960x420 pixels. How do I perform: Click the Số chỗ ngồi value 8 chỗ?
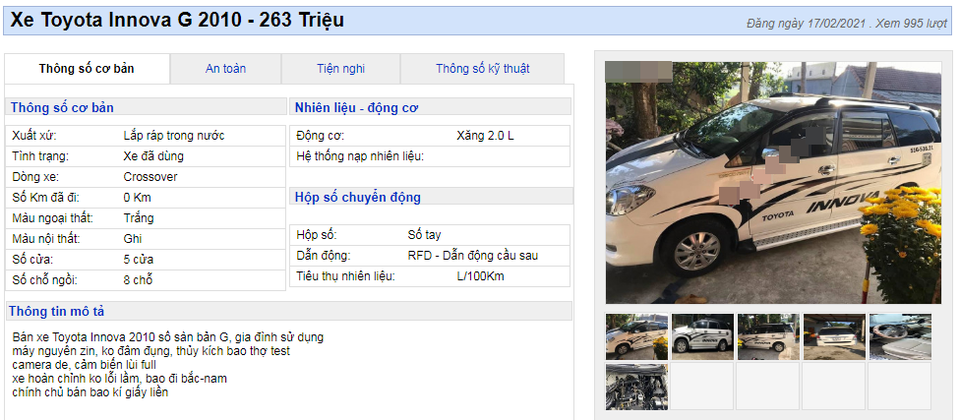point(138,280)
